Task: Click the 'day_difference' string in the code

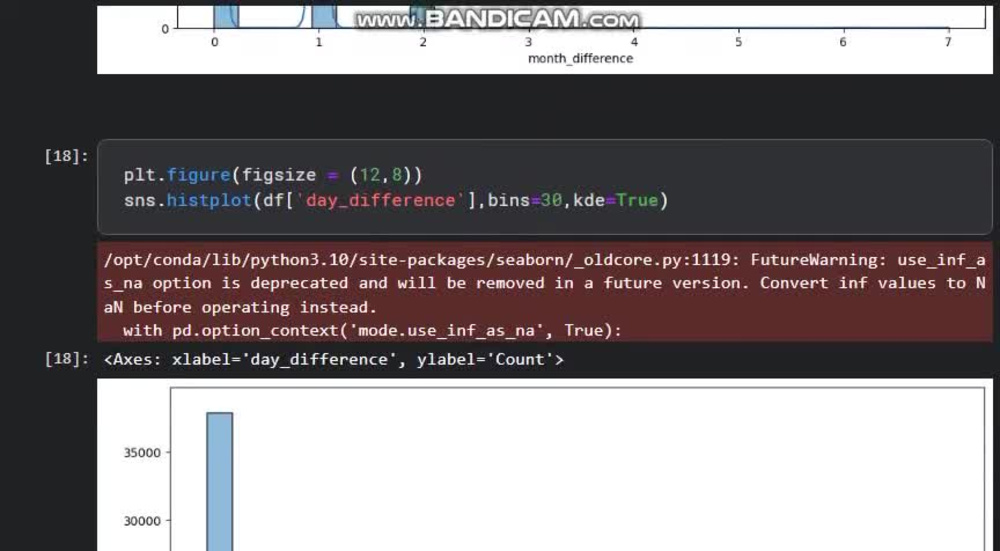Action: (381, 200)
